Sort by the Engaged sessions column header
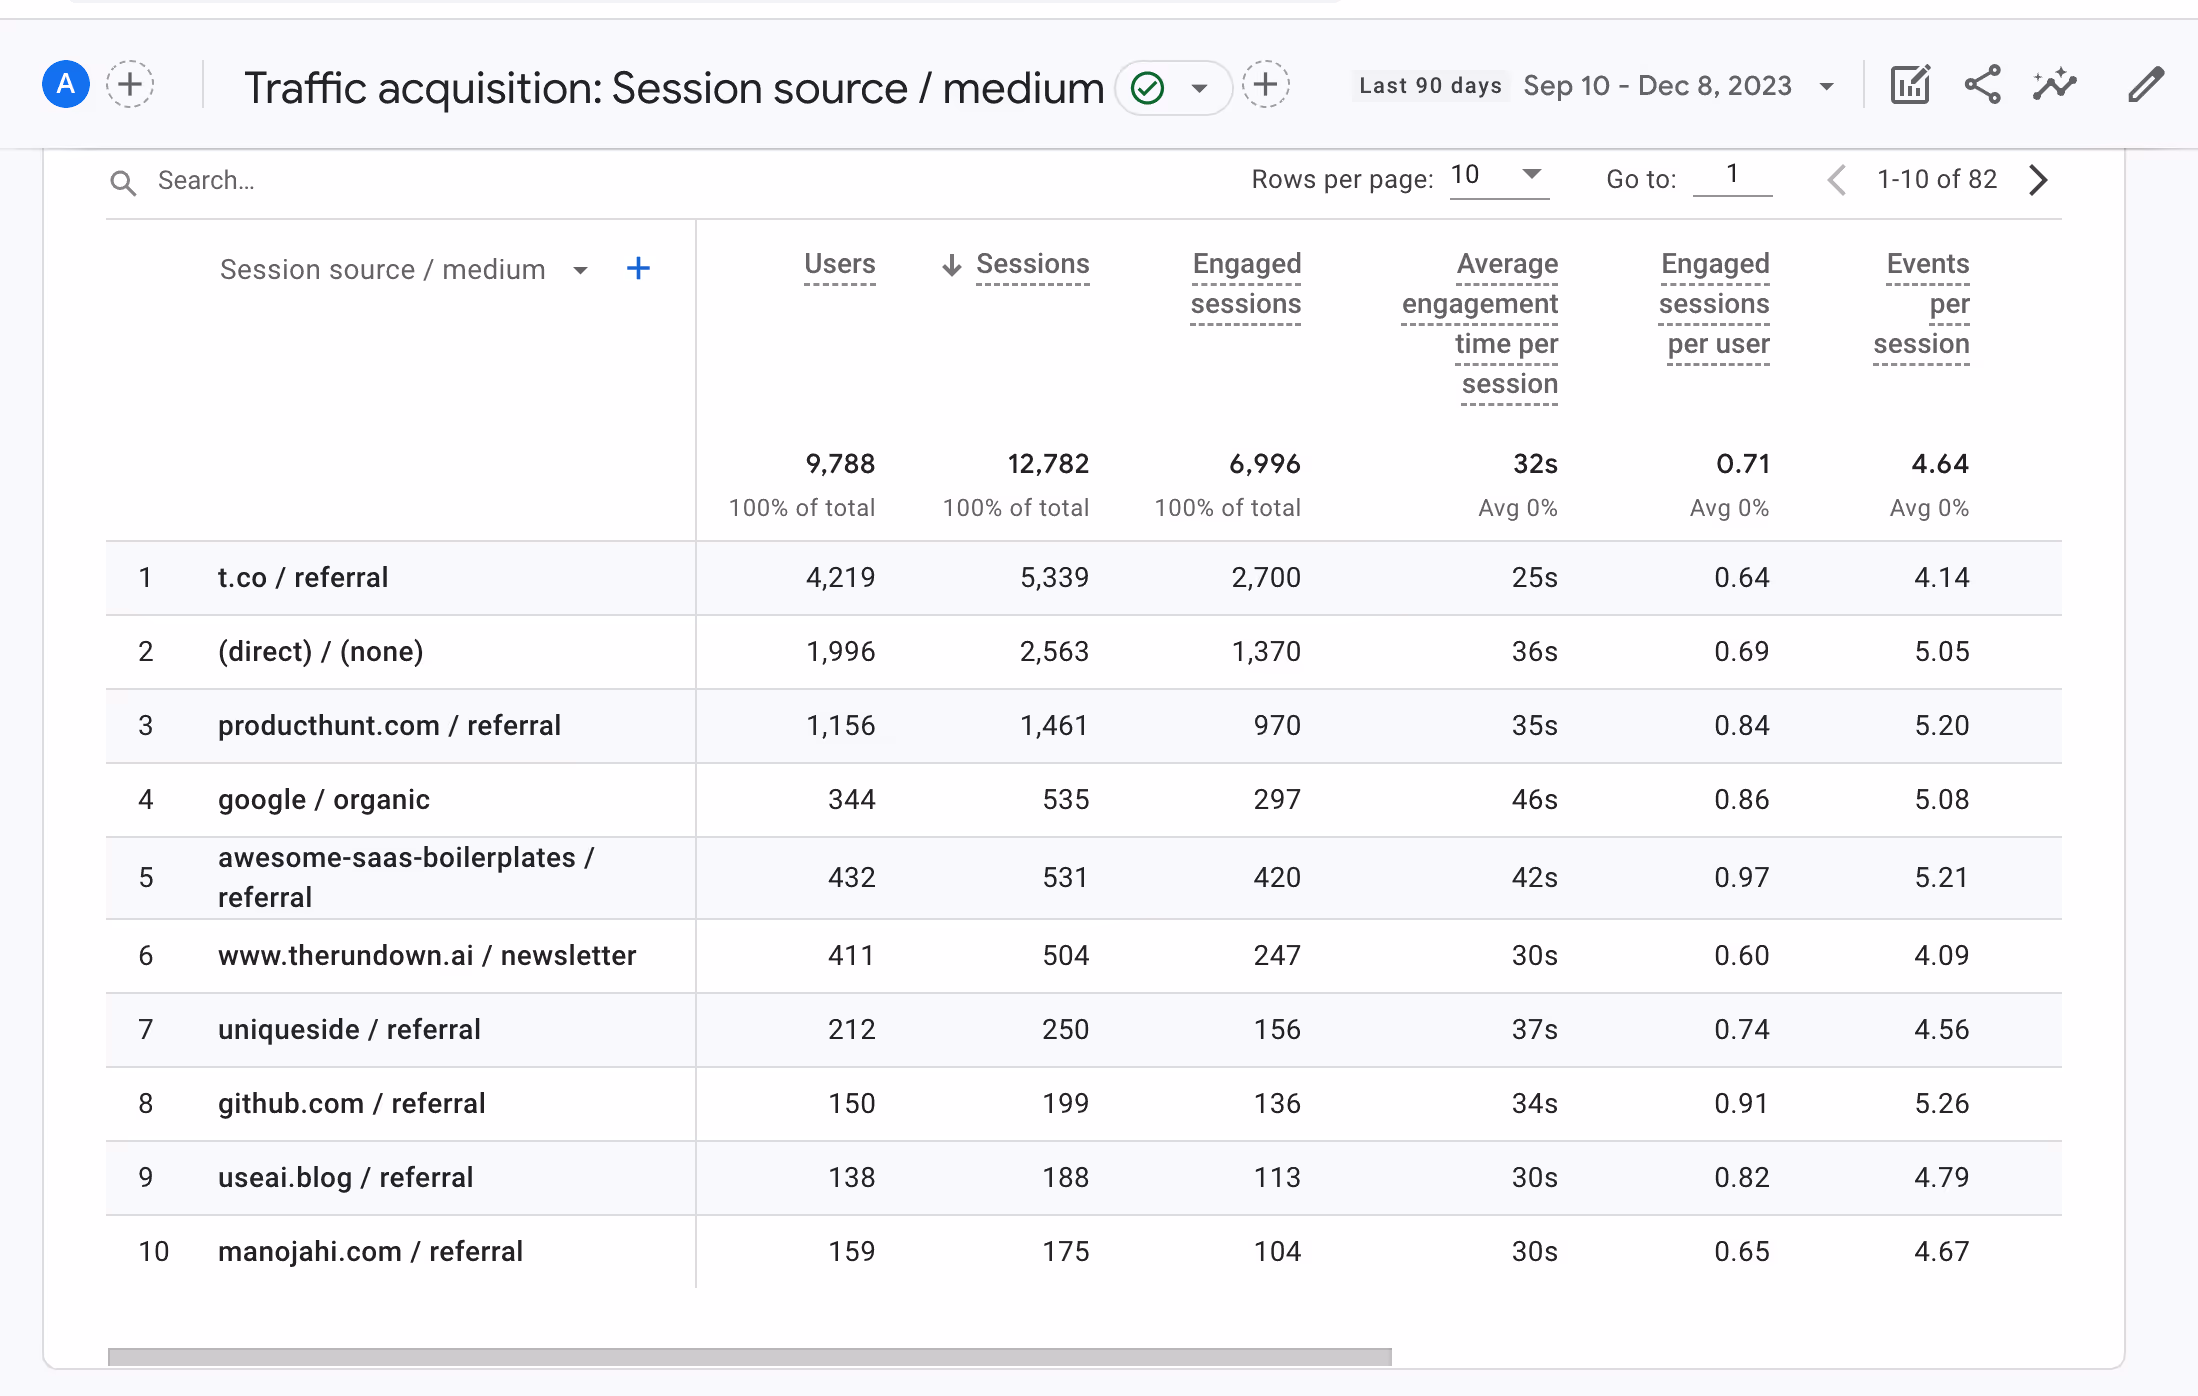This screenshot has height=1396, width=2198. (x=1245, y=284)
